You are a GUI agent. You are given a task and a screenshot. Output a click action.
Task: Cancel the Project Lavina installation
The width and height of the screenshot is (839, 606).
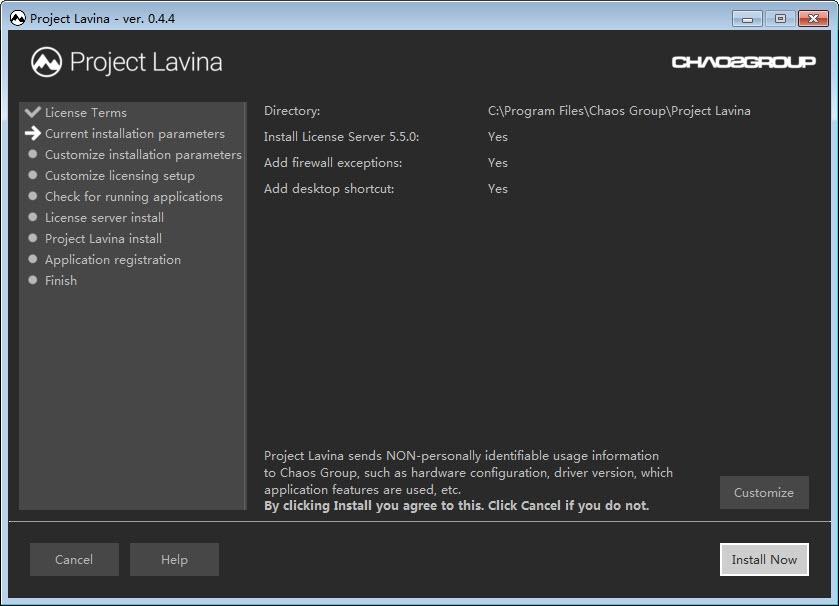(74, 559)
